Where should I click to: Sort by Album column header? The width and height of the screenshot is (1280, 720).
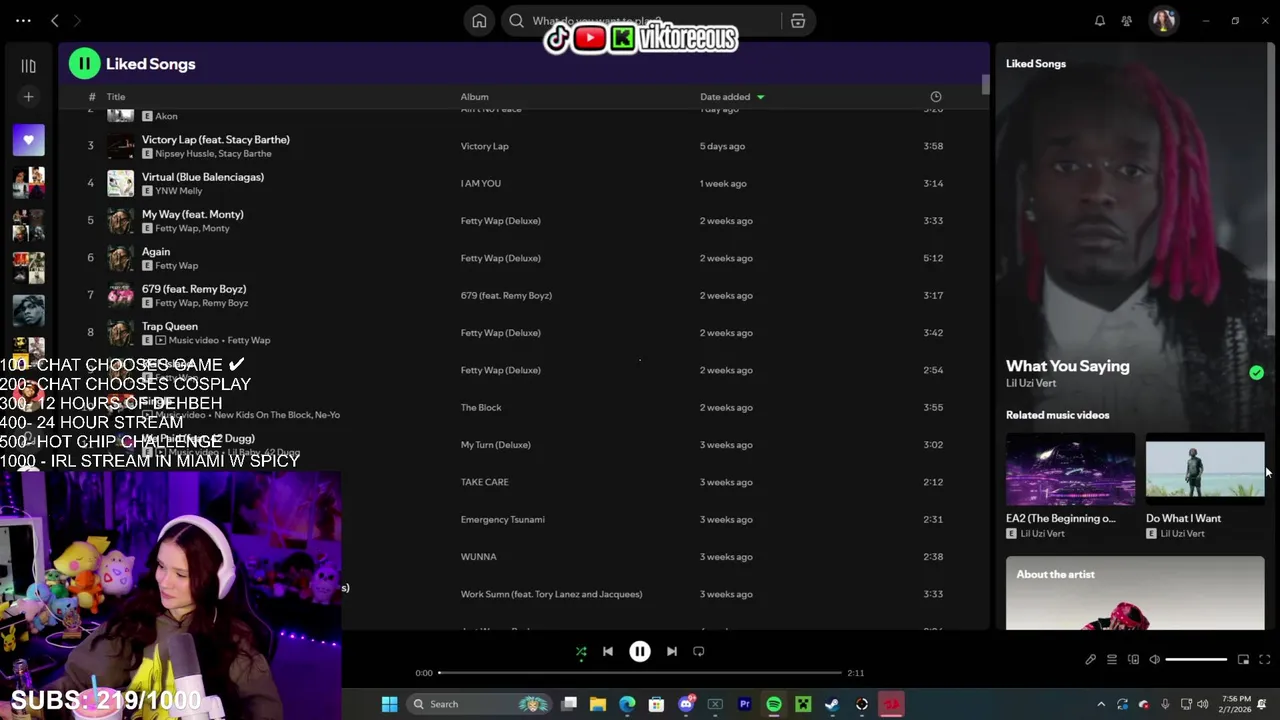click(474, 97)
